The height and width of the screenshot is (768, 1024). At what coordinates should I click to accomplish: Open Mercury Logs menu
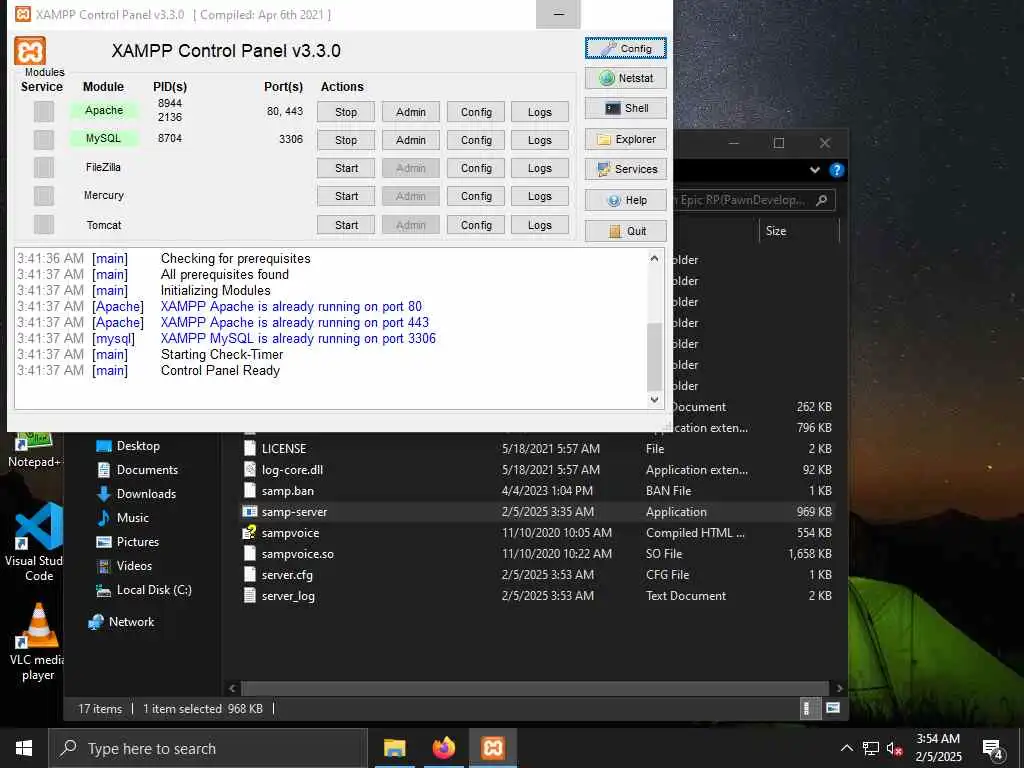(x=540, y=196)
